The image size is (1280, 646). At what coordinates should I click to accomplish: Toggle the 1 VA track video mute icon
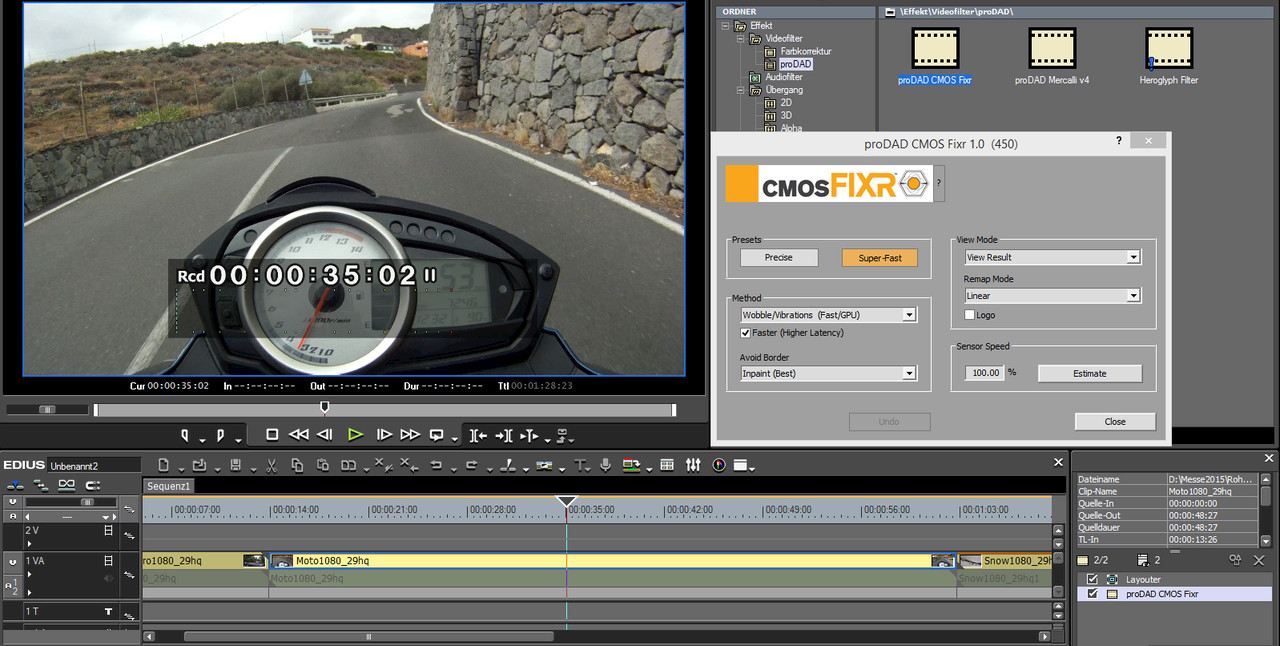(x=108, y=561)
